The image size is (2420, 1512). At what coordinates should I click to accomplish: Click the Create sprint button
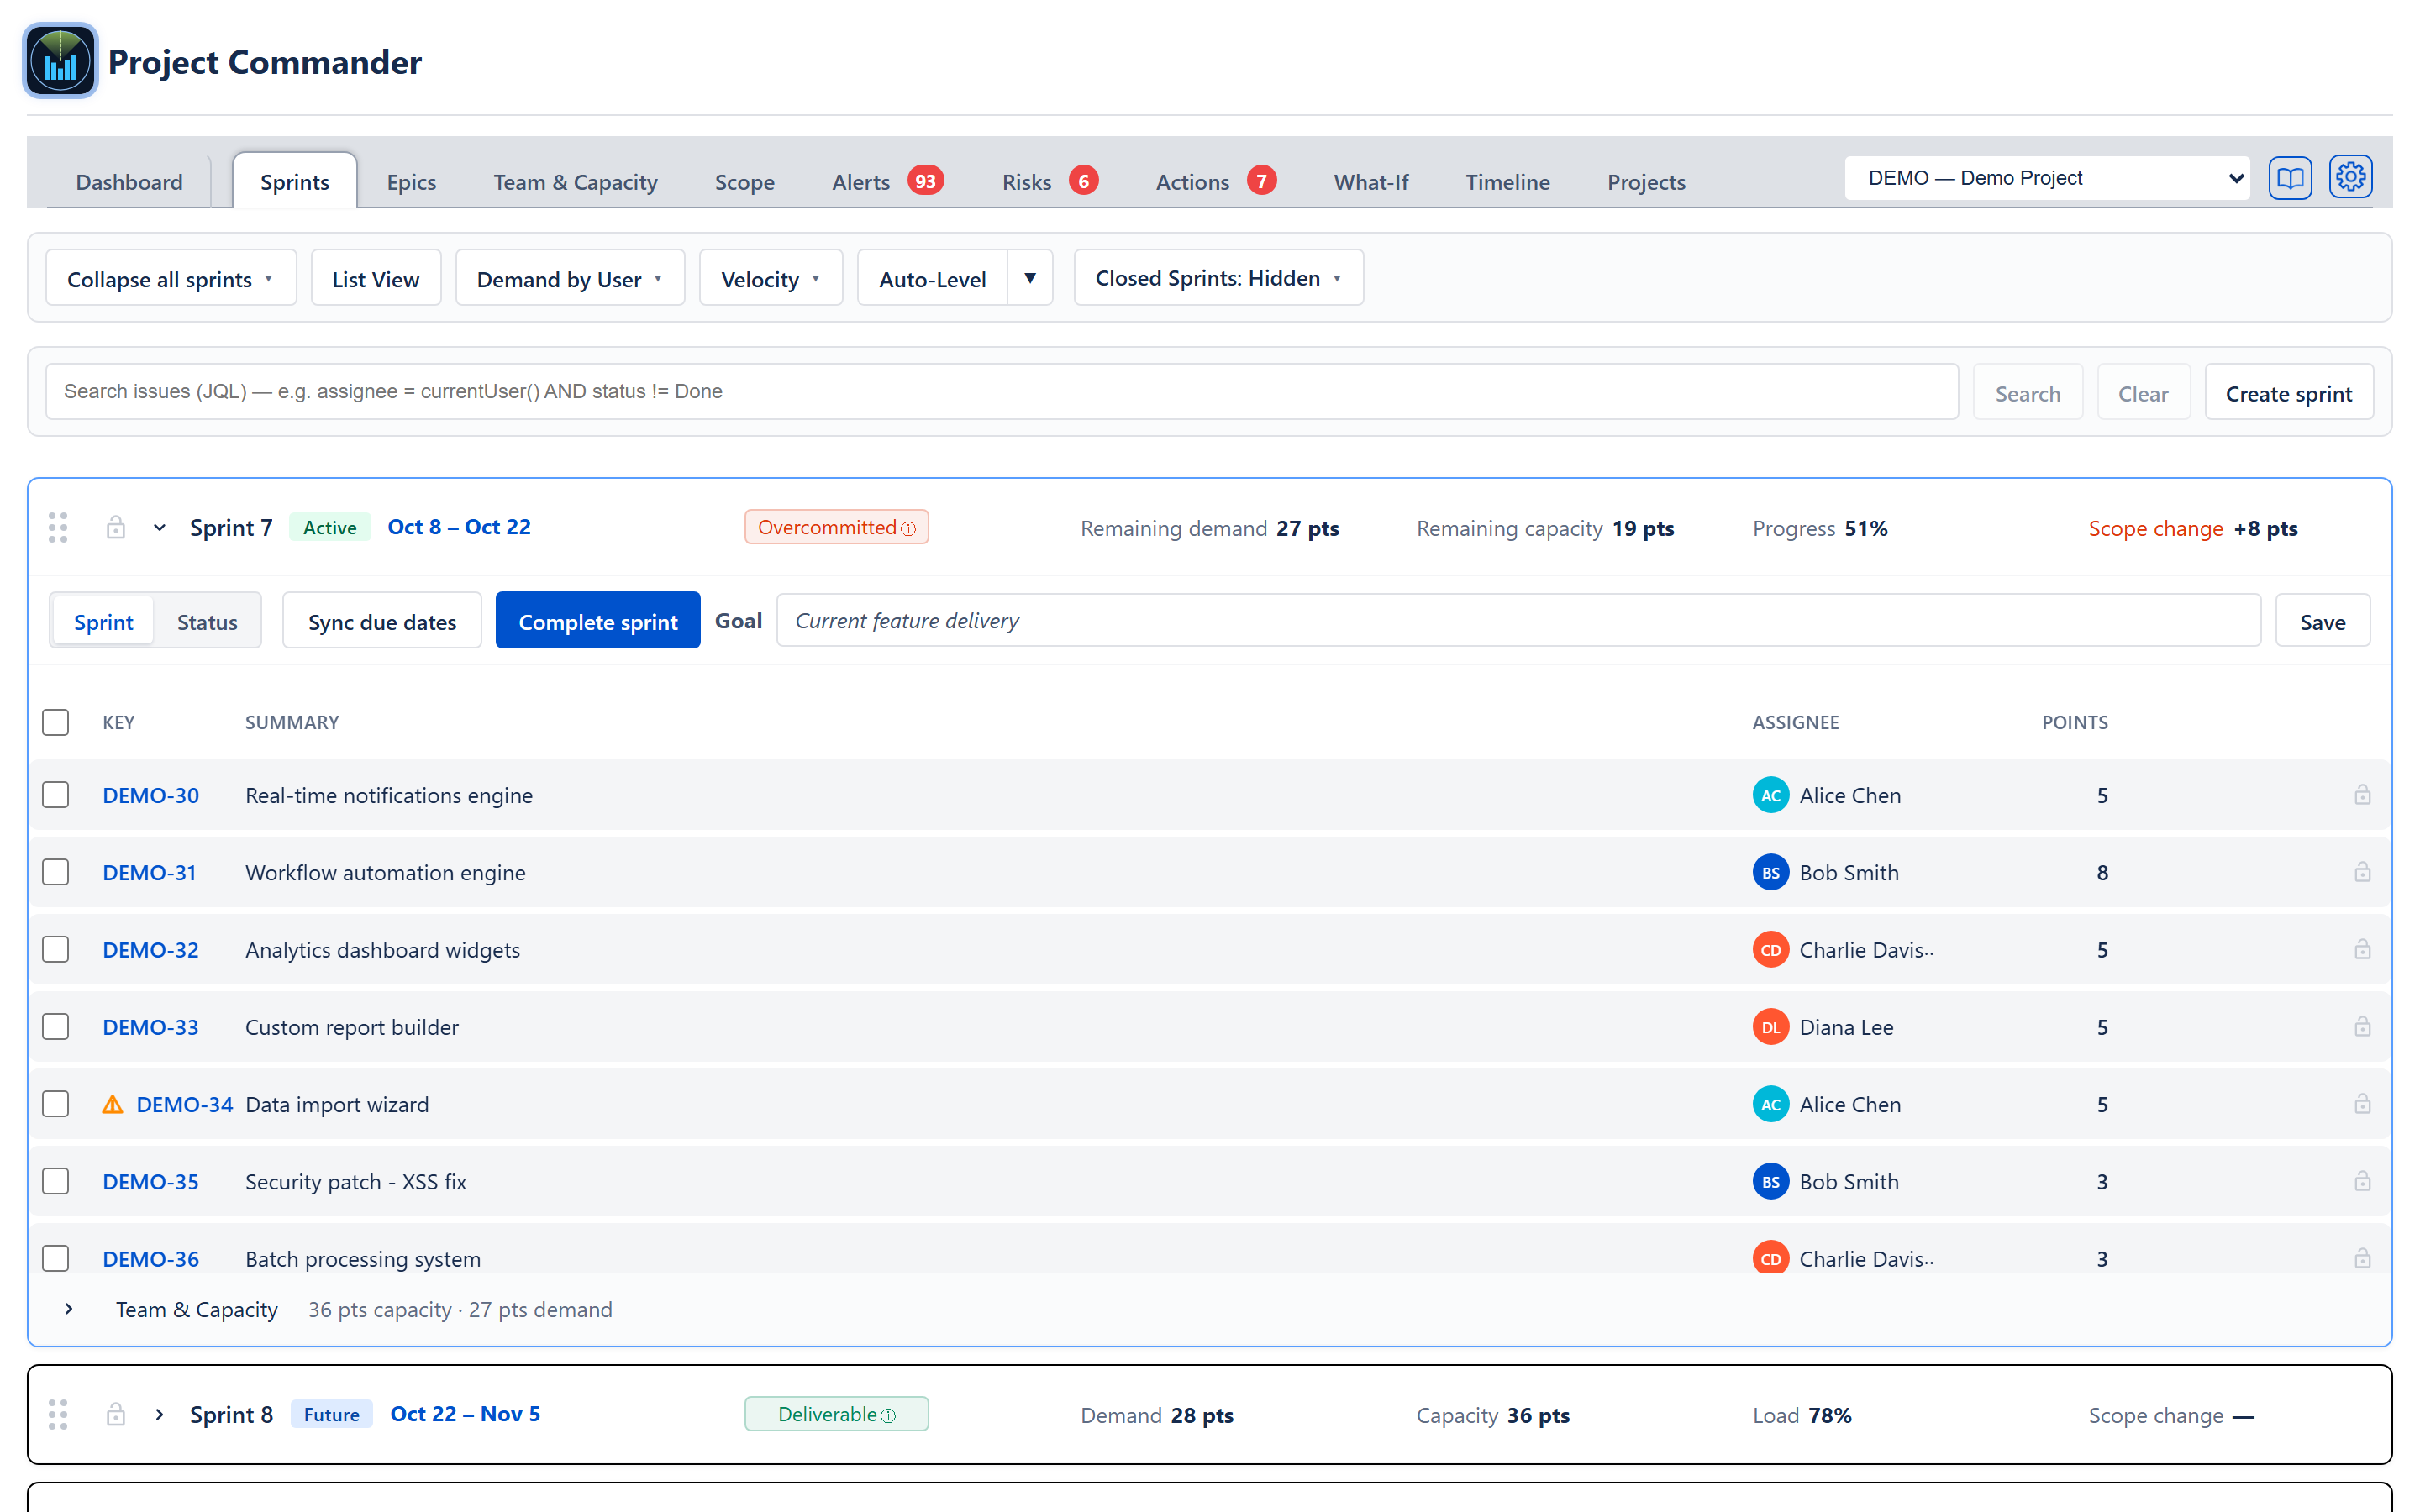coord(2288,393)
